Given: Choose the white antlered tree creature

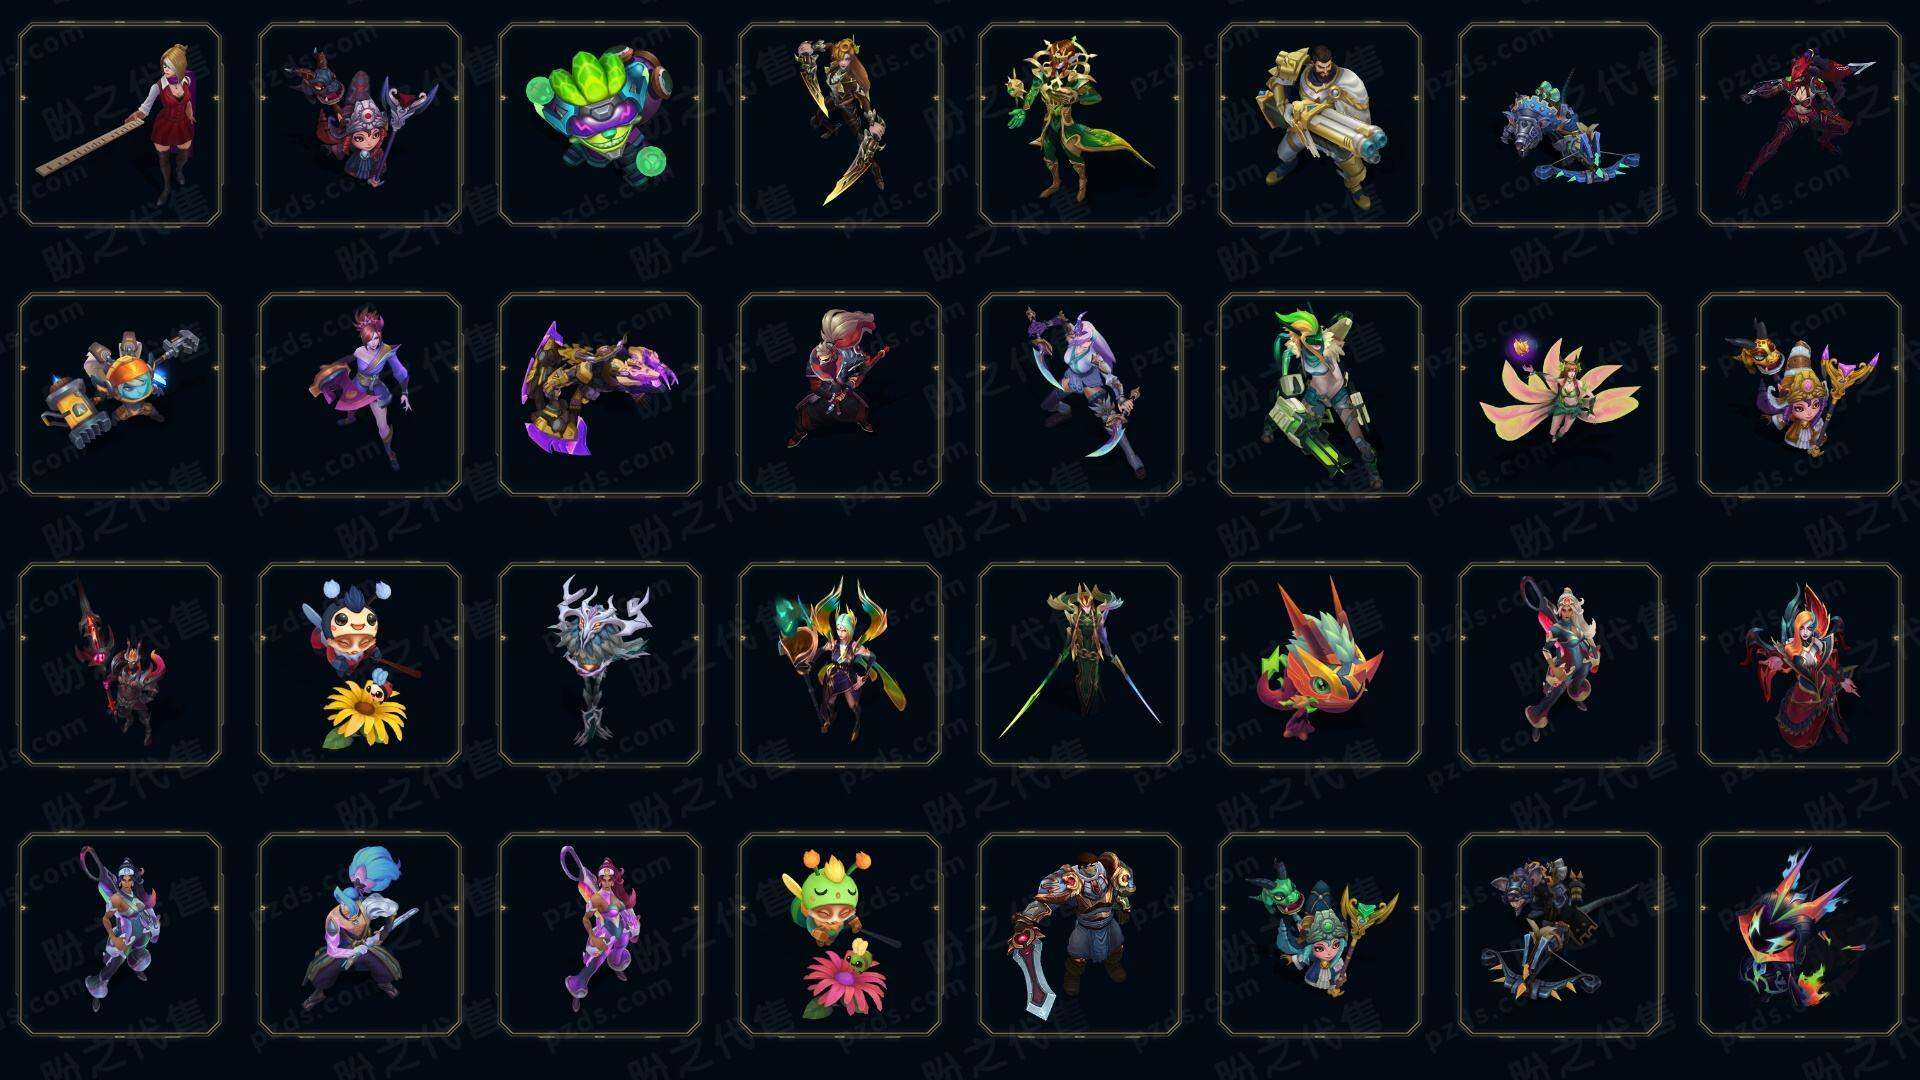Looking at the screenshot, I should click(x=600, y=664).
